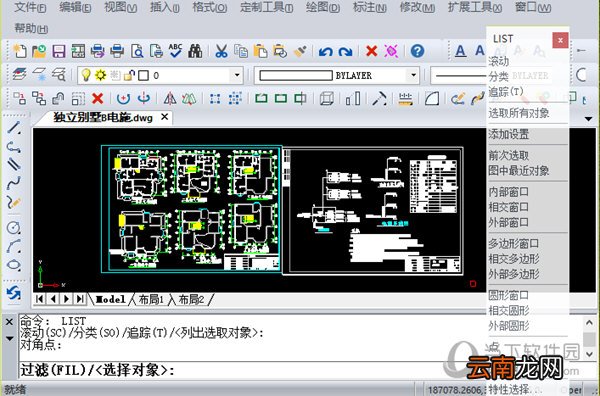Click the underlined A text style icon
The height and width of the screenshot is (396, 600).
(x=460, y=51)
